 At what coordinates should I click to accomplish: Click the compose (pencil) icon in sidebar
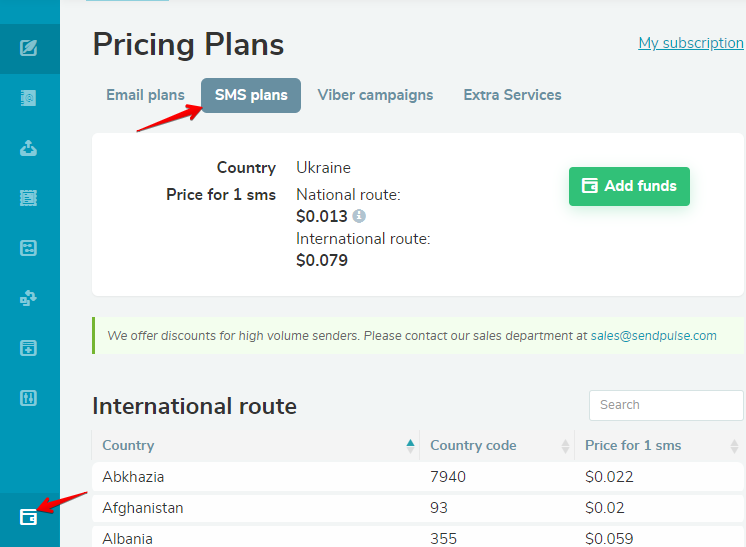29,48
